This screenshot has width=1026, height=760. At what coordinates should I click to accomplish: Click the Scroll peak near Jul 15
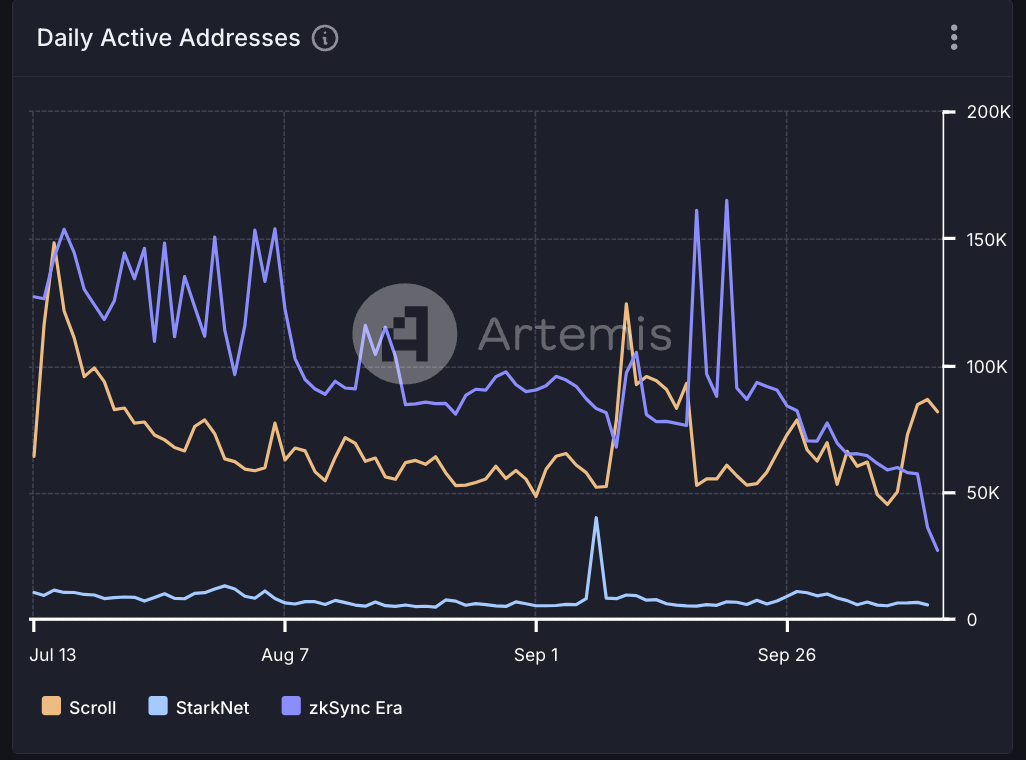point(54,243)
